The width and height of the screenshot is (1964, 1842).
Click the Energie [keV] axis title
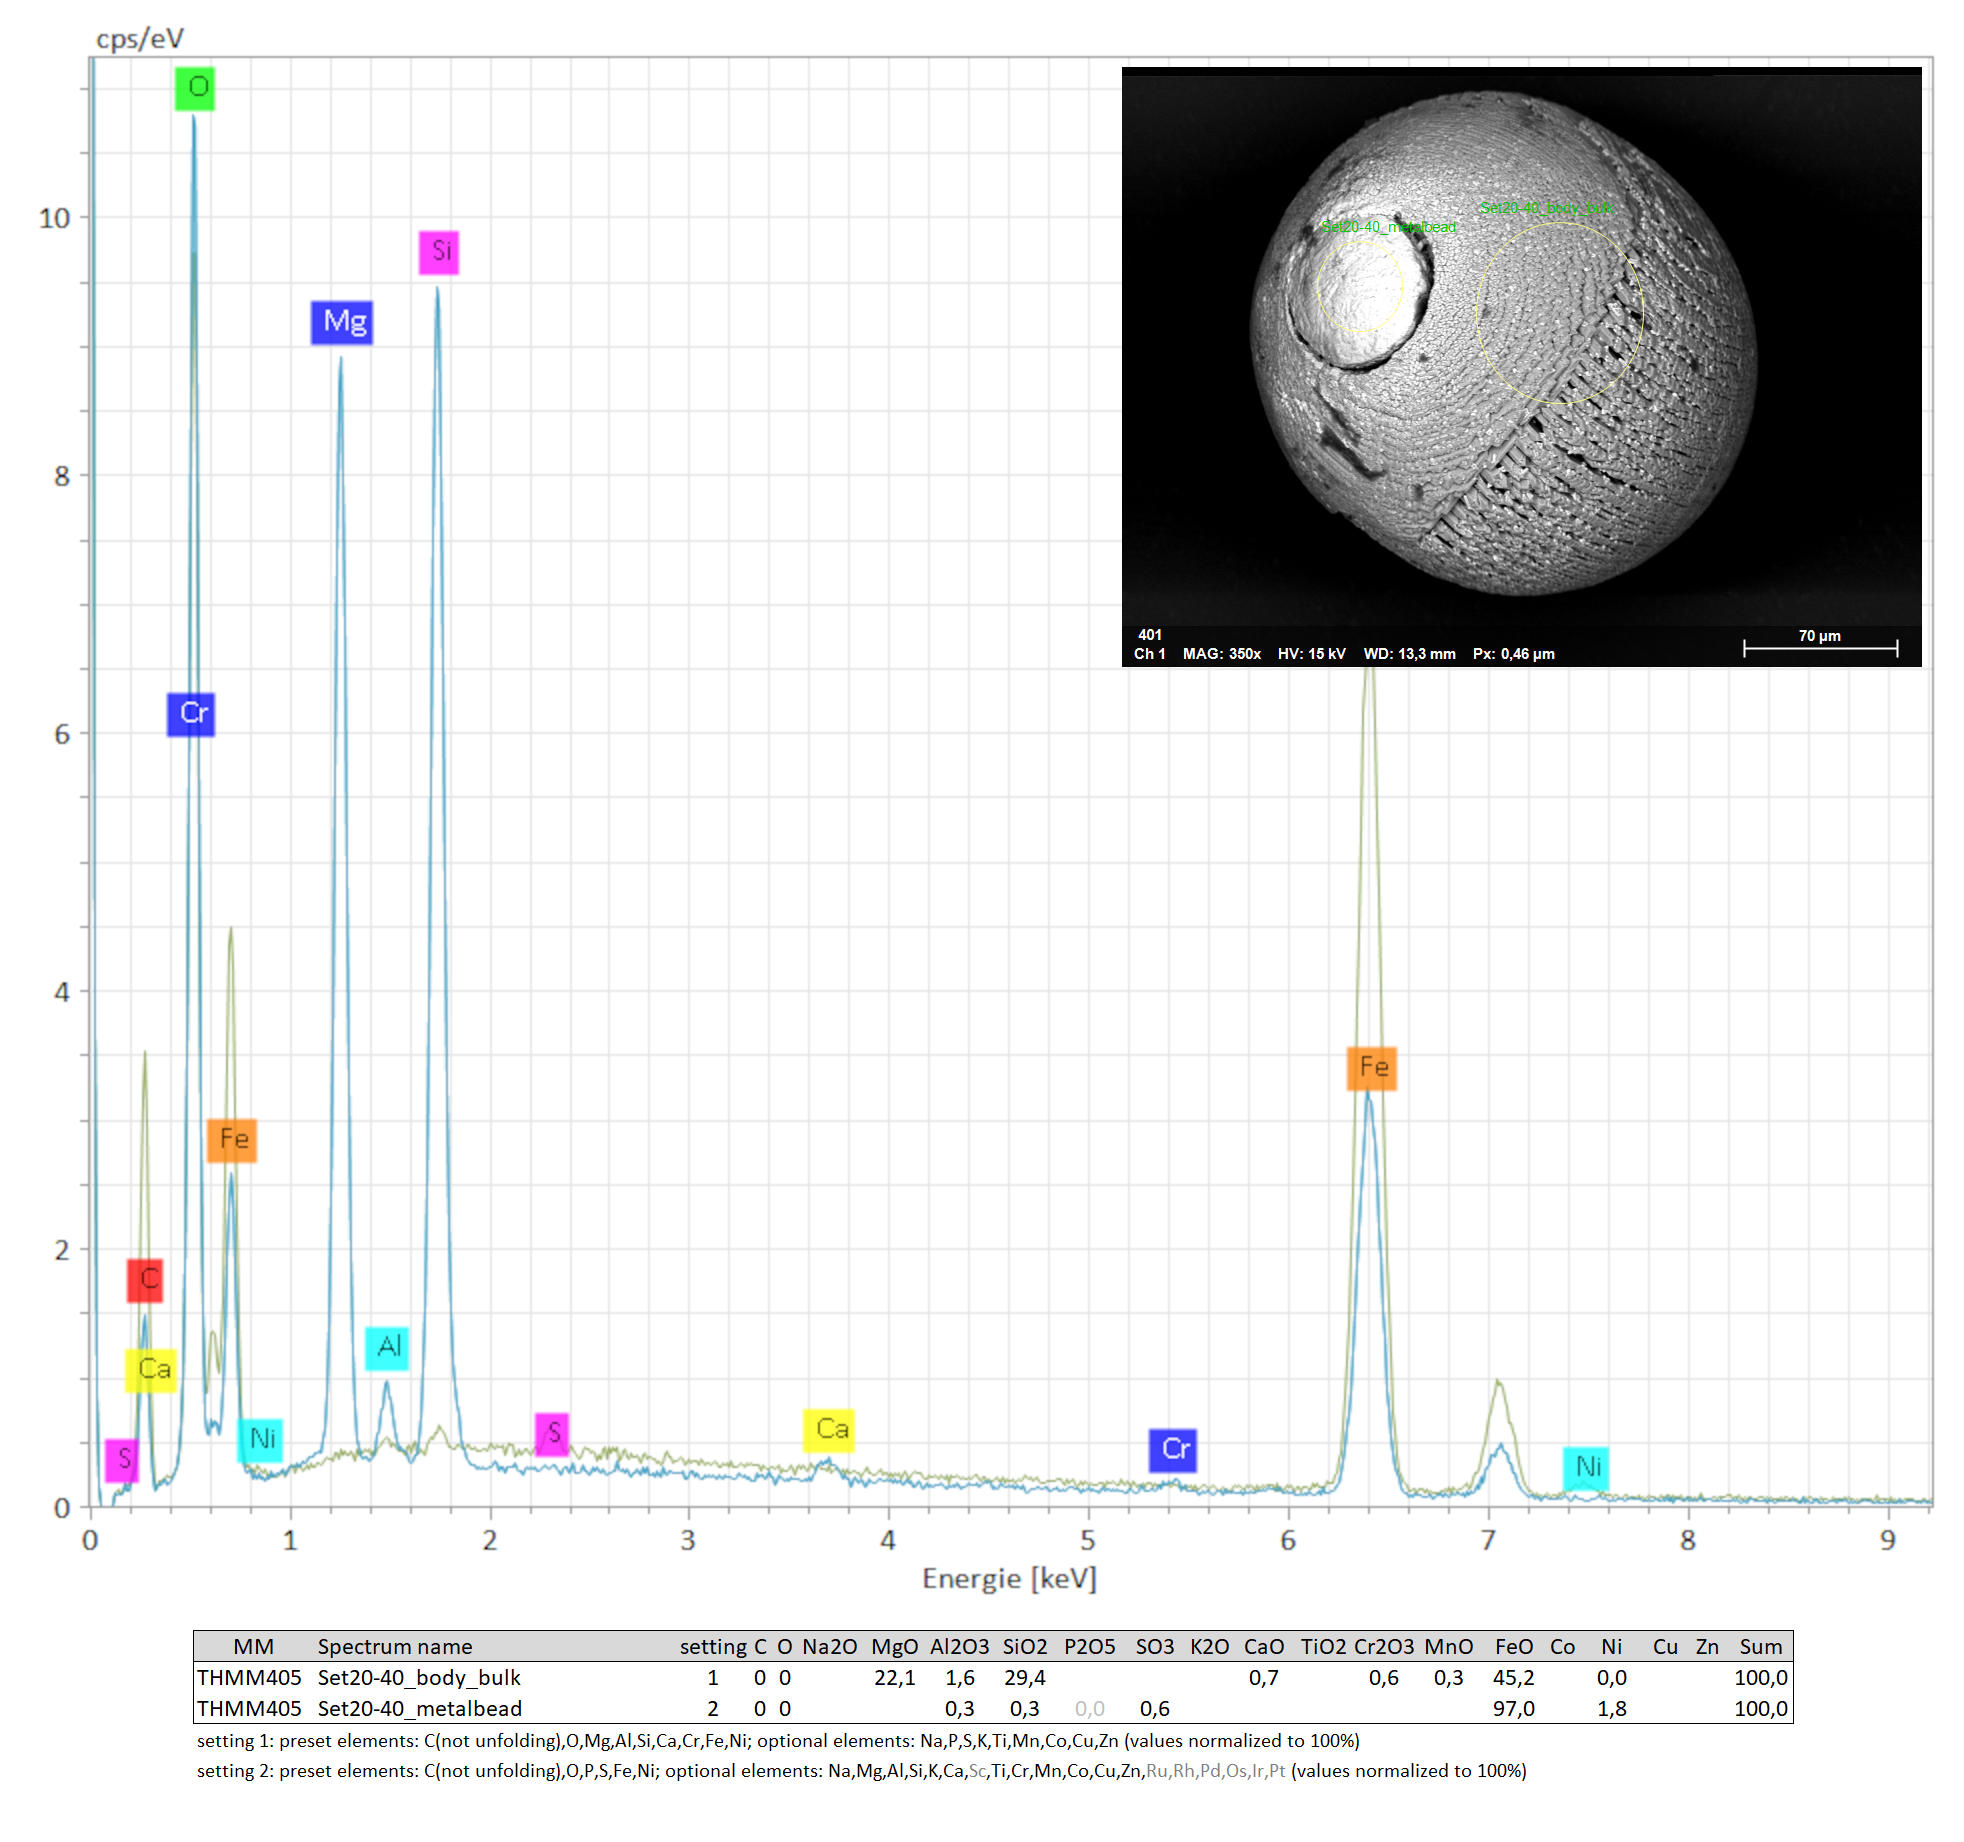pyautogui.click(x=1009, y=1578)
